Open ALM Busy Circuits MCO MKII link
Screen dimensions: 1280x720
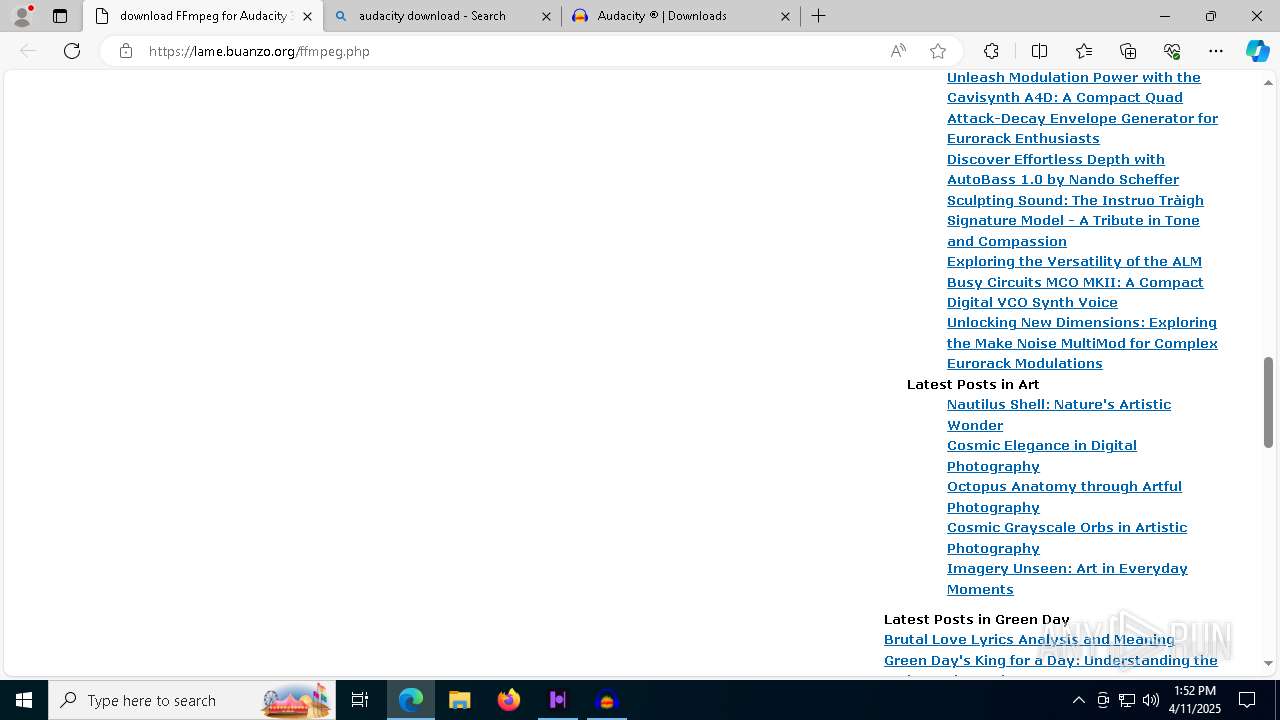(x=1075, y=282)
